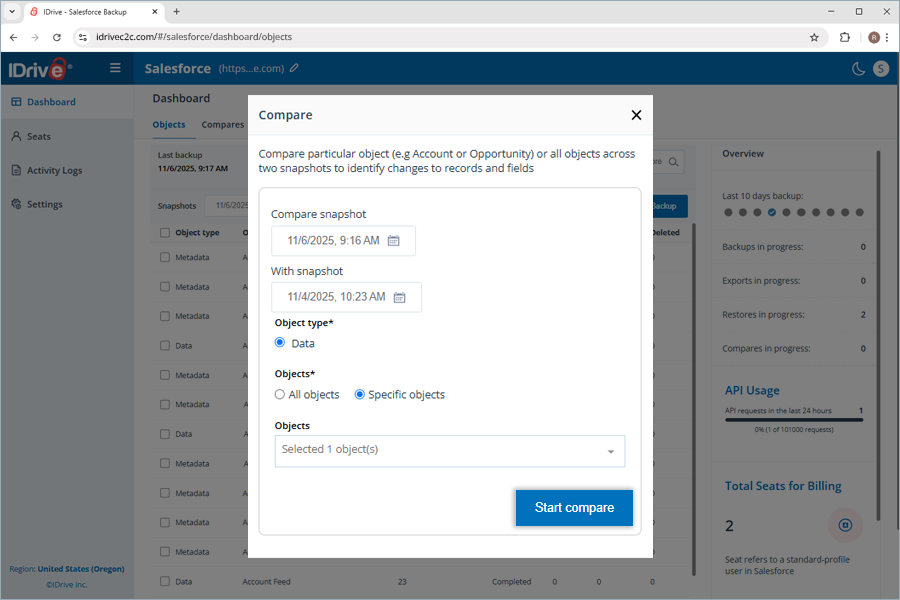Switch to the Compares tab
This screenshot has height=600, width=900.
click(x=223, y=125)
